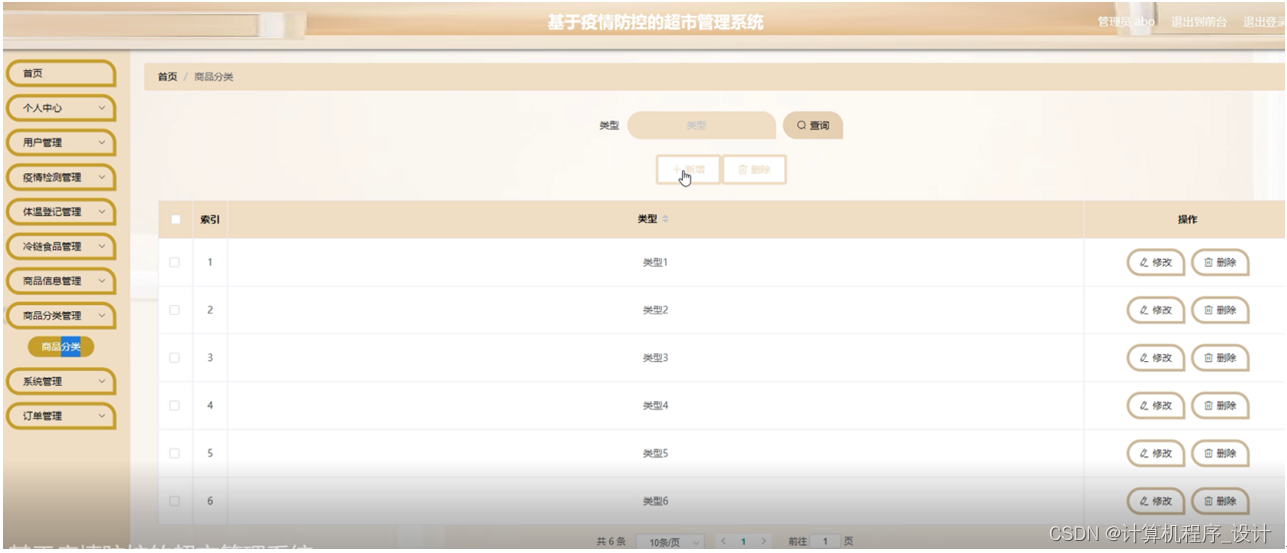Expand the 冷链食品管理 sidebar menu
The width and height of the screenshot is (1287, 553).
pyautogui.click(x=61, y=246)
